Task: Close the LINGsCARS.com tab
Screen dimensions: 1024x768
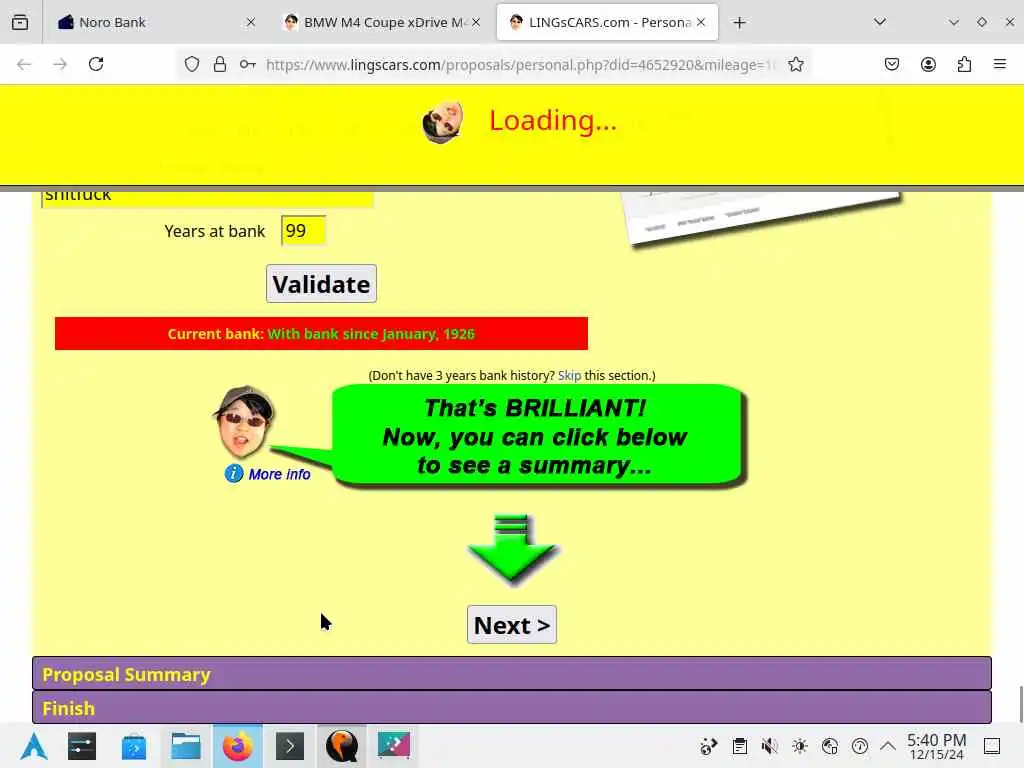Action: click(x=701, y=22)
